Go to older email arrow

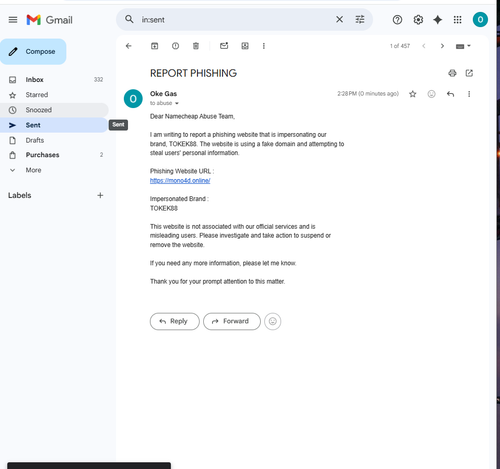click(442, 46)
